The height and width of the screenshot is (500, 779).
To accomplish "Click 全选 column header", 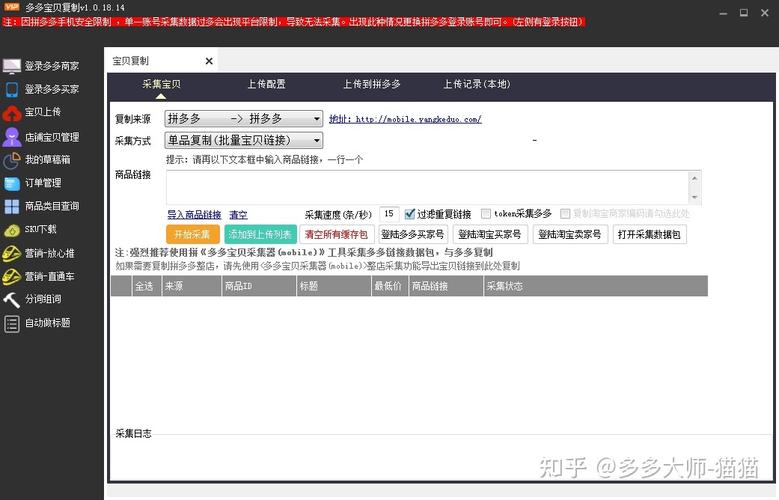I will point(146,286).
